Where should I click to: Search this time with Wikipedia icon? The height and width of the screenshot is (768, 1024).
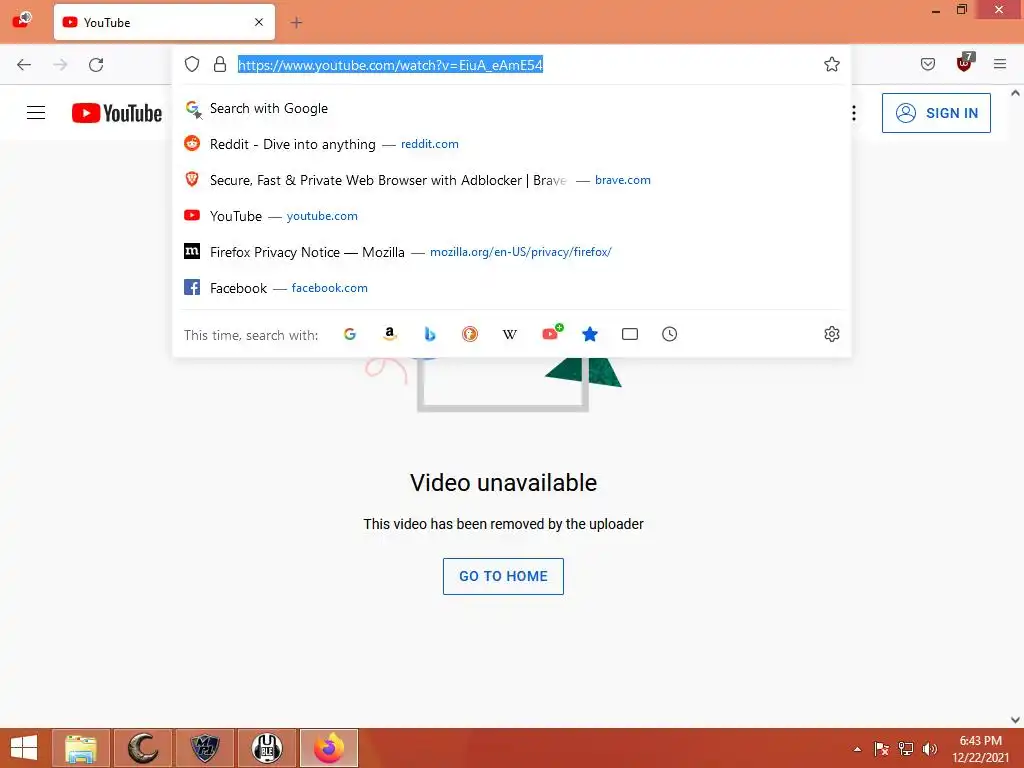point(509,334)
